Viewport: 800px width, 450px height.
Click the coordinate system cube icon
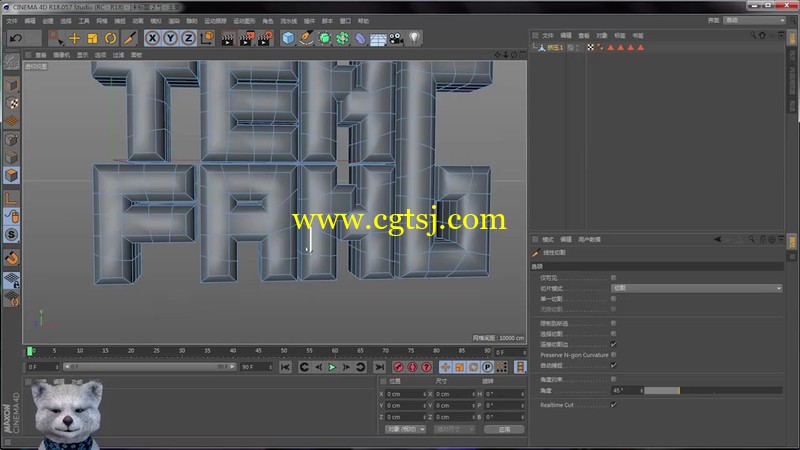(207, 38)
